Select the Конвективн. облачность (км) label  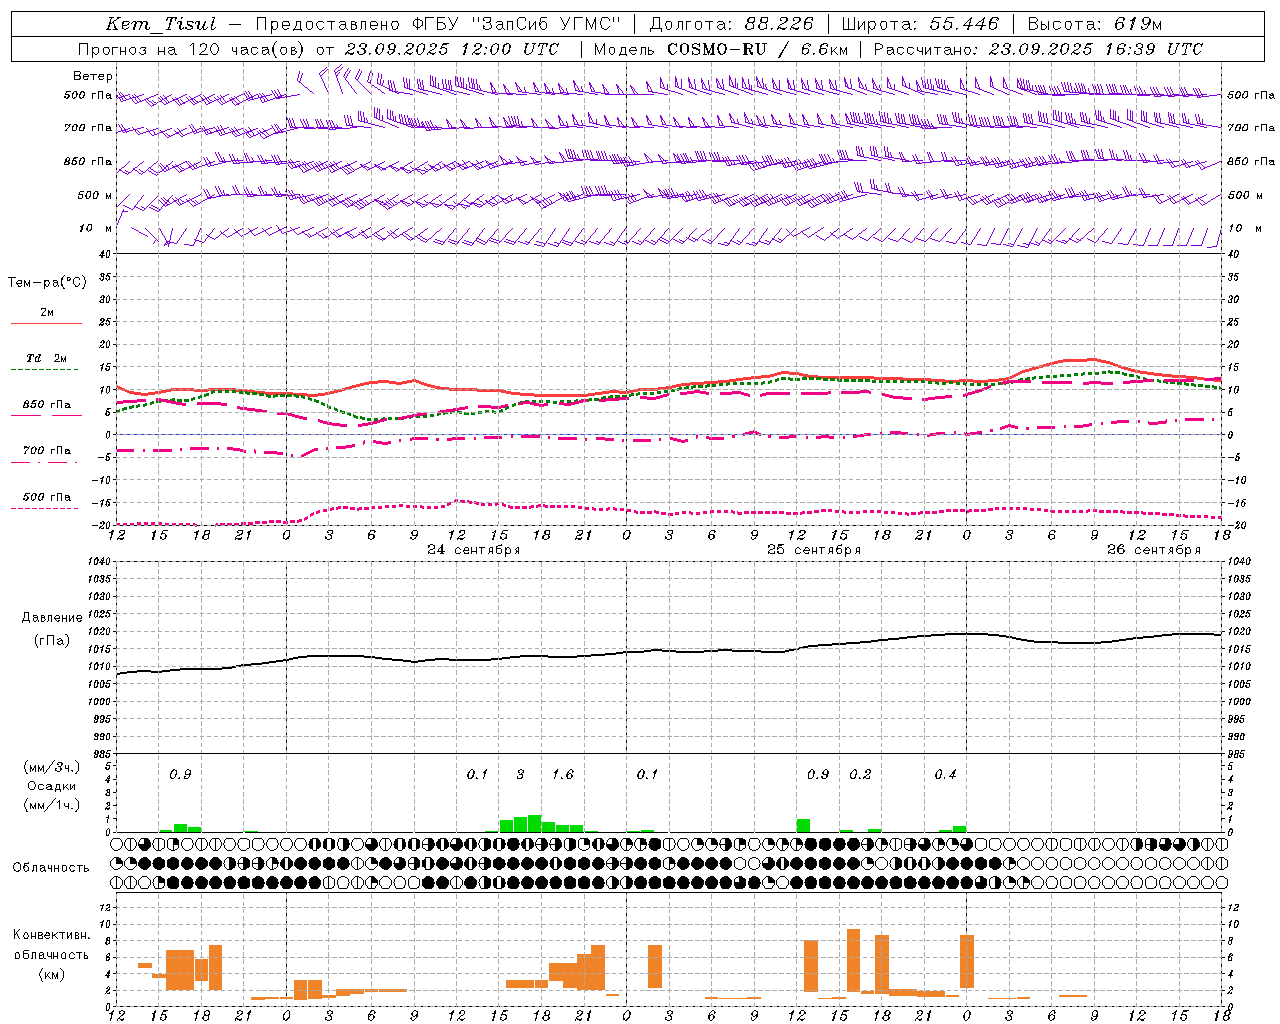click(51, 954)
